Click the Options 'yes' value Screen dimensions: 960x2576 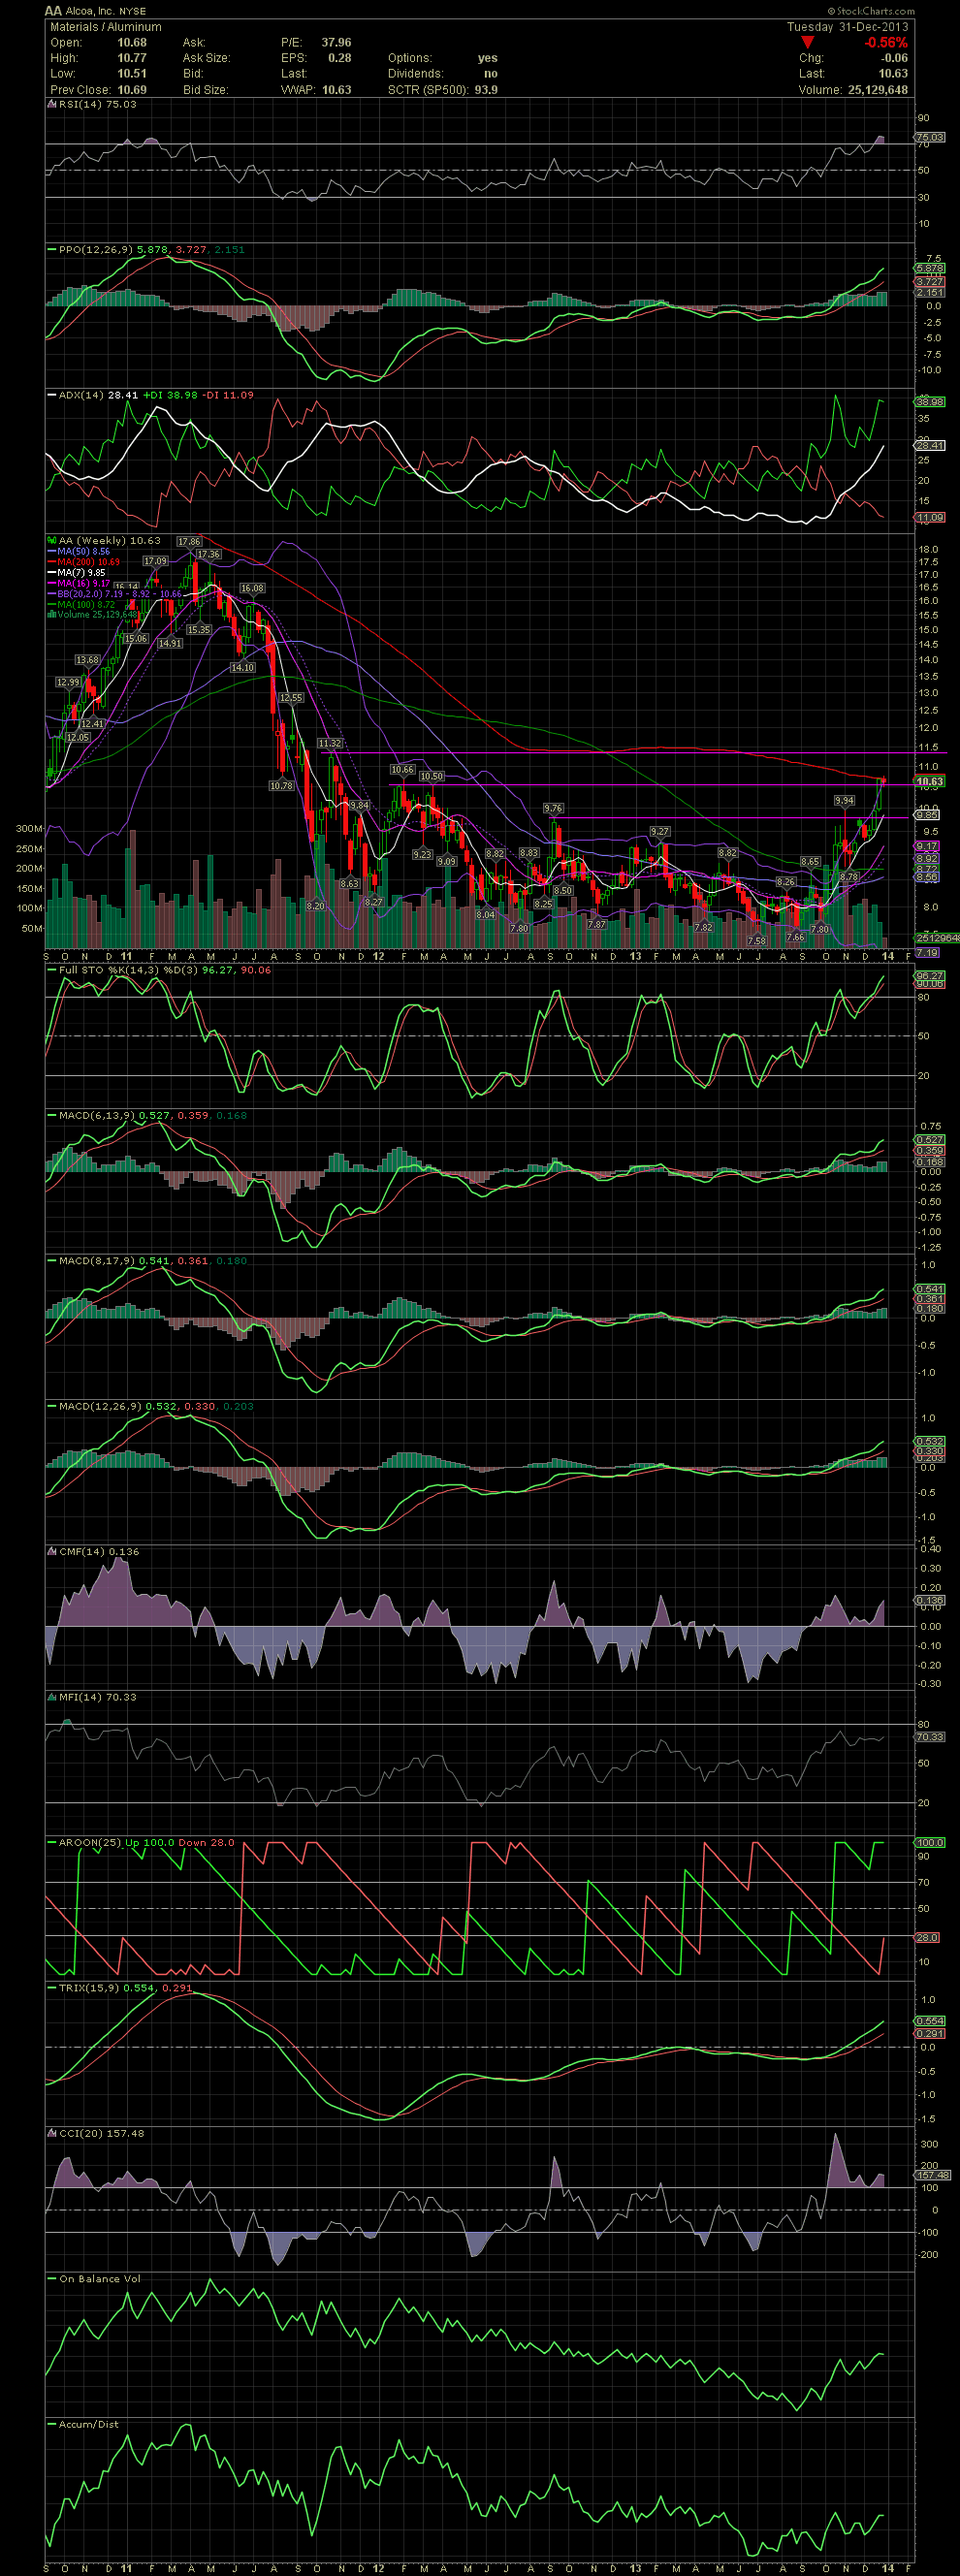(487, 58)
